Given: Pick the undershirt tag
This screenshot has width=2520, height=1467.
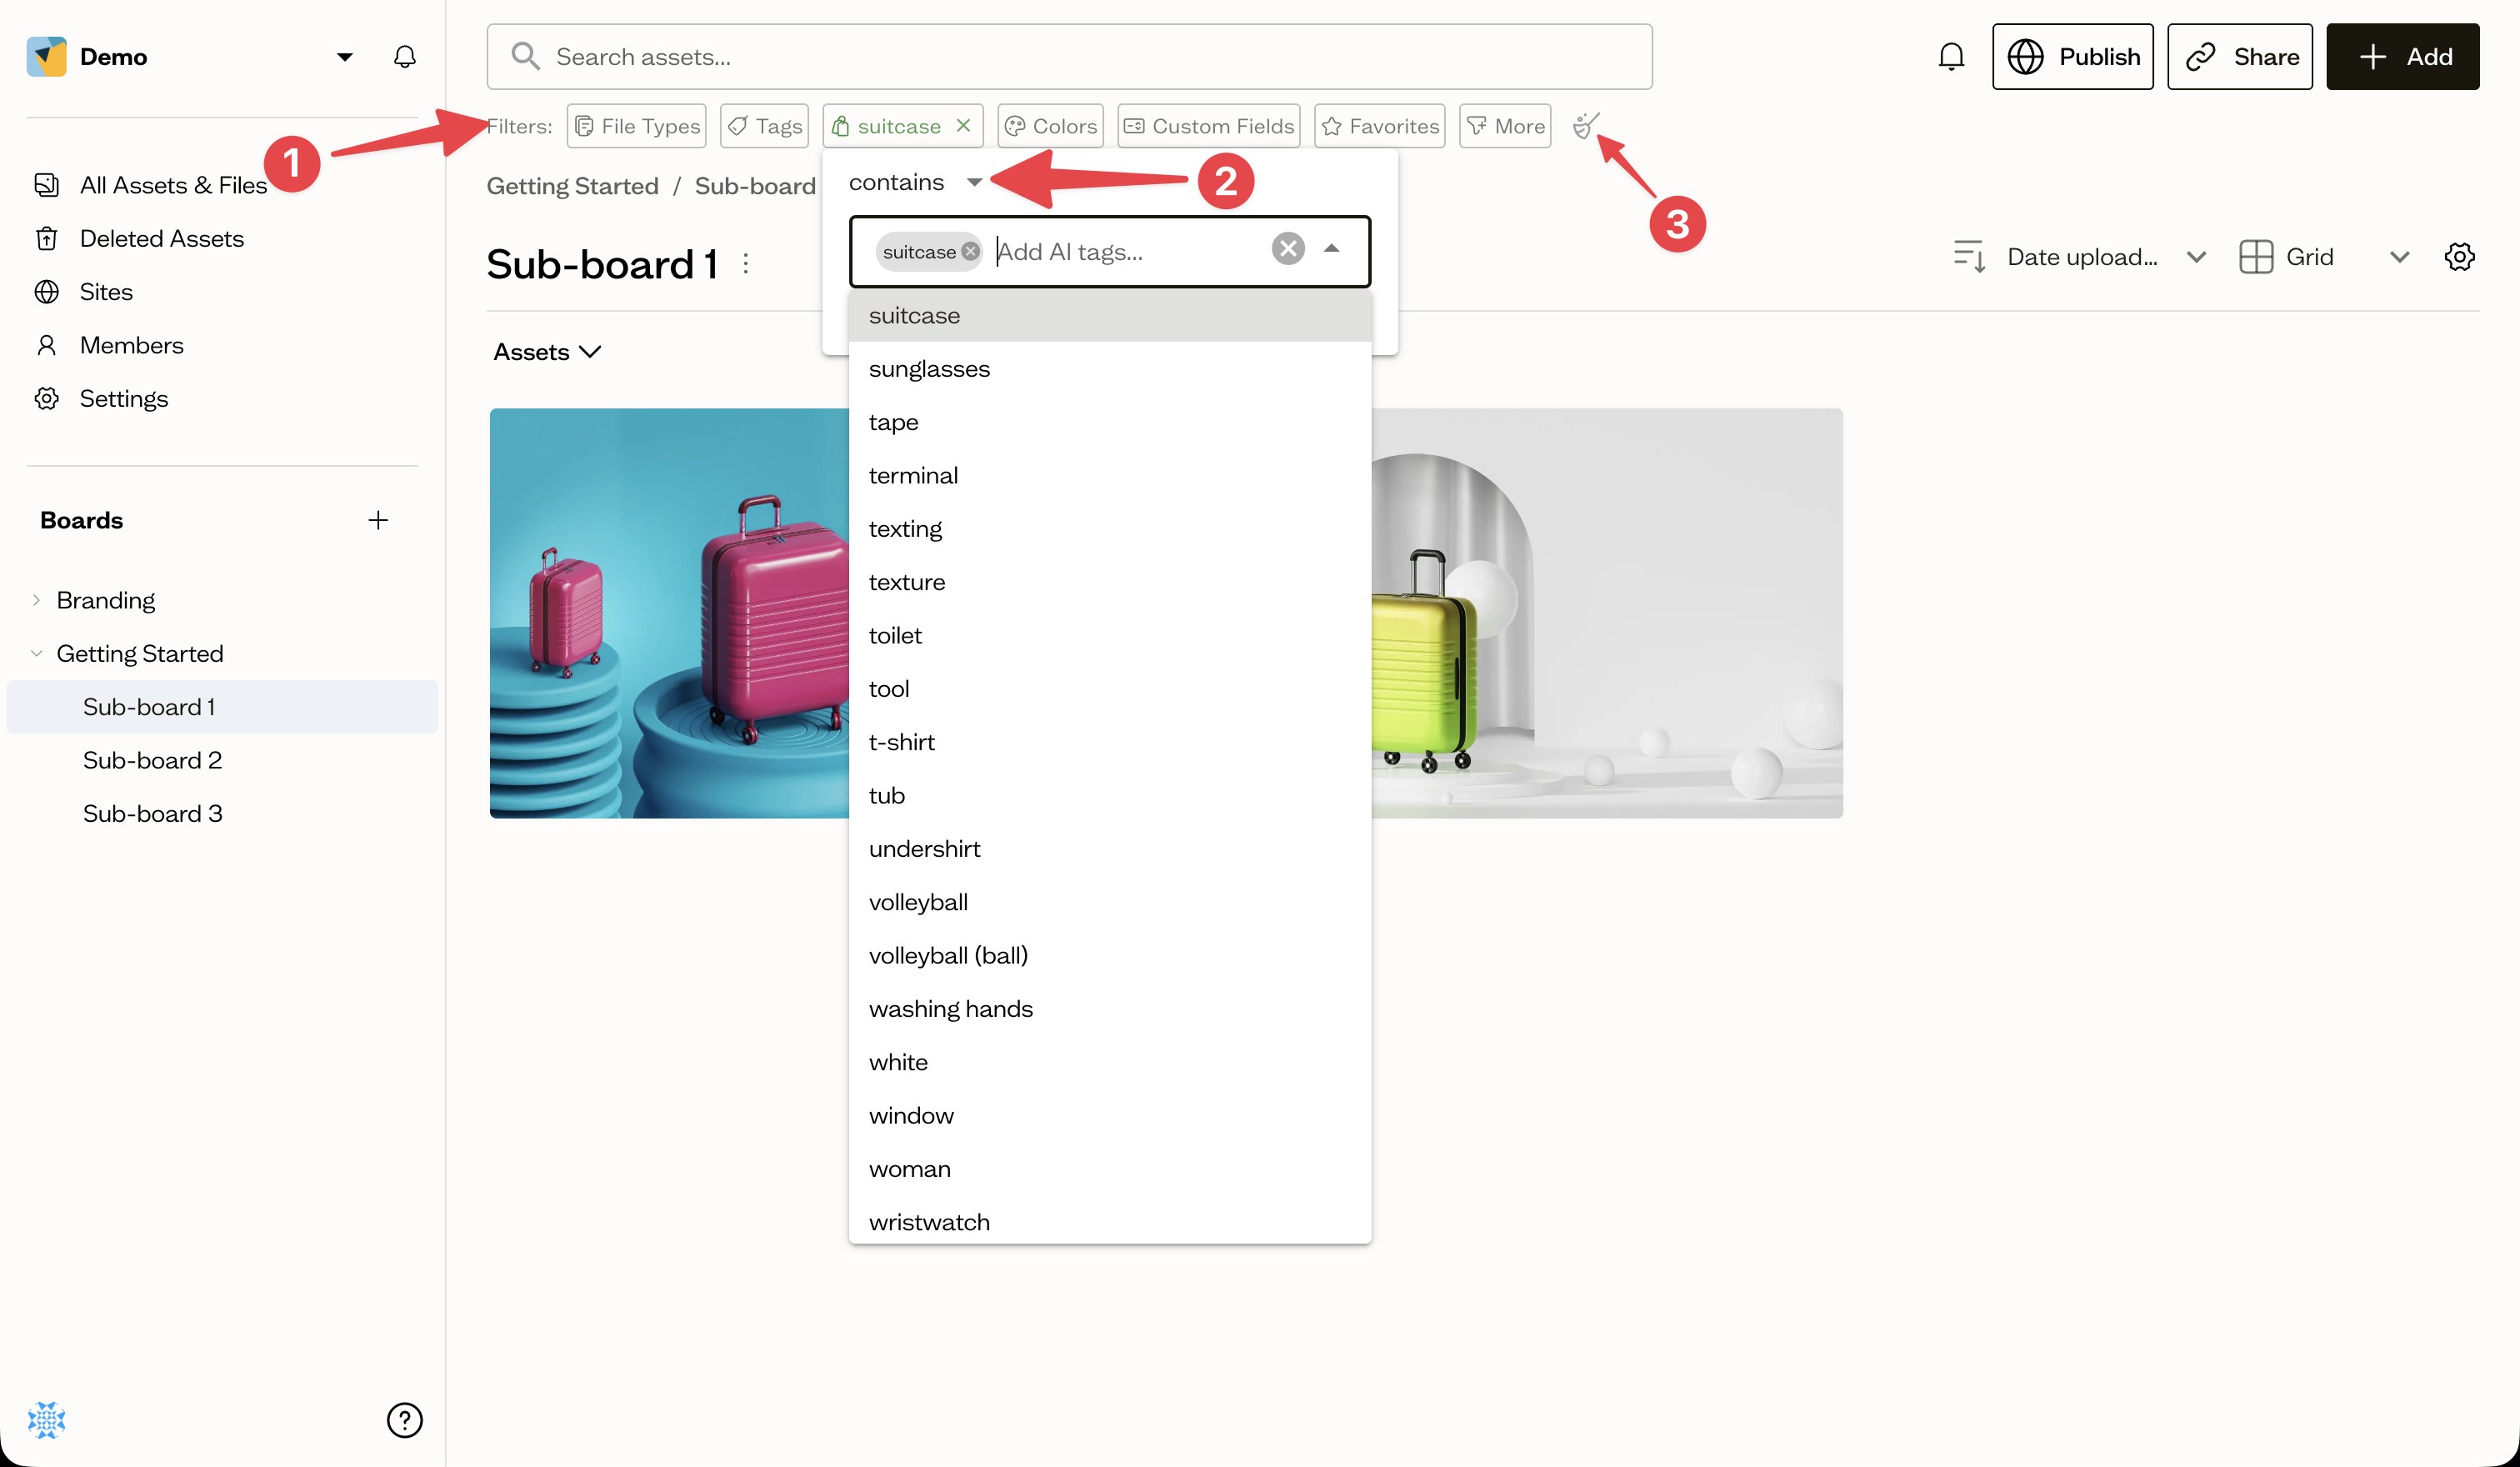Looking at the screenshot, I should (x=1109, y=849).
